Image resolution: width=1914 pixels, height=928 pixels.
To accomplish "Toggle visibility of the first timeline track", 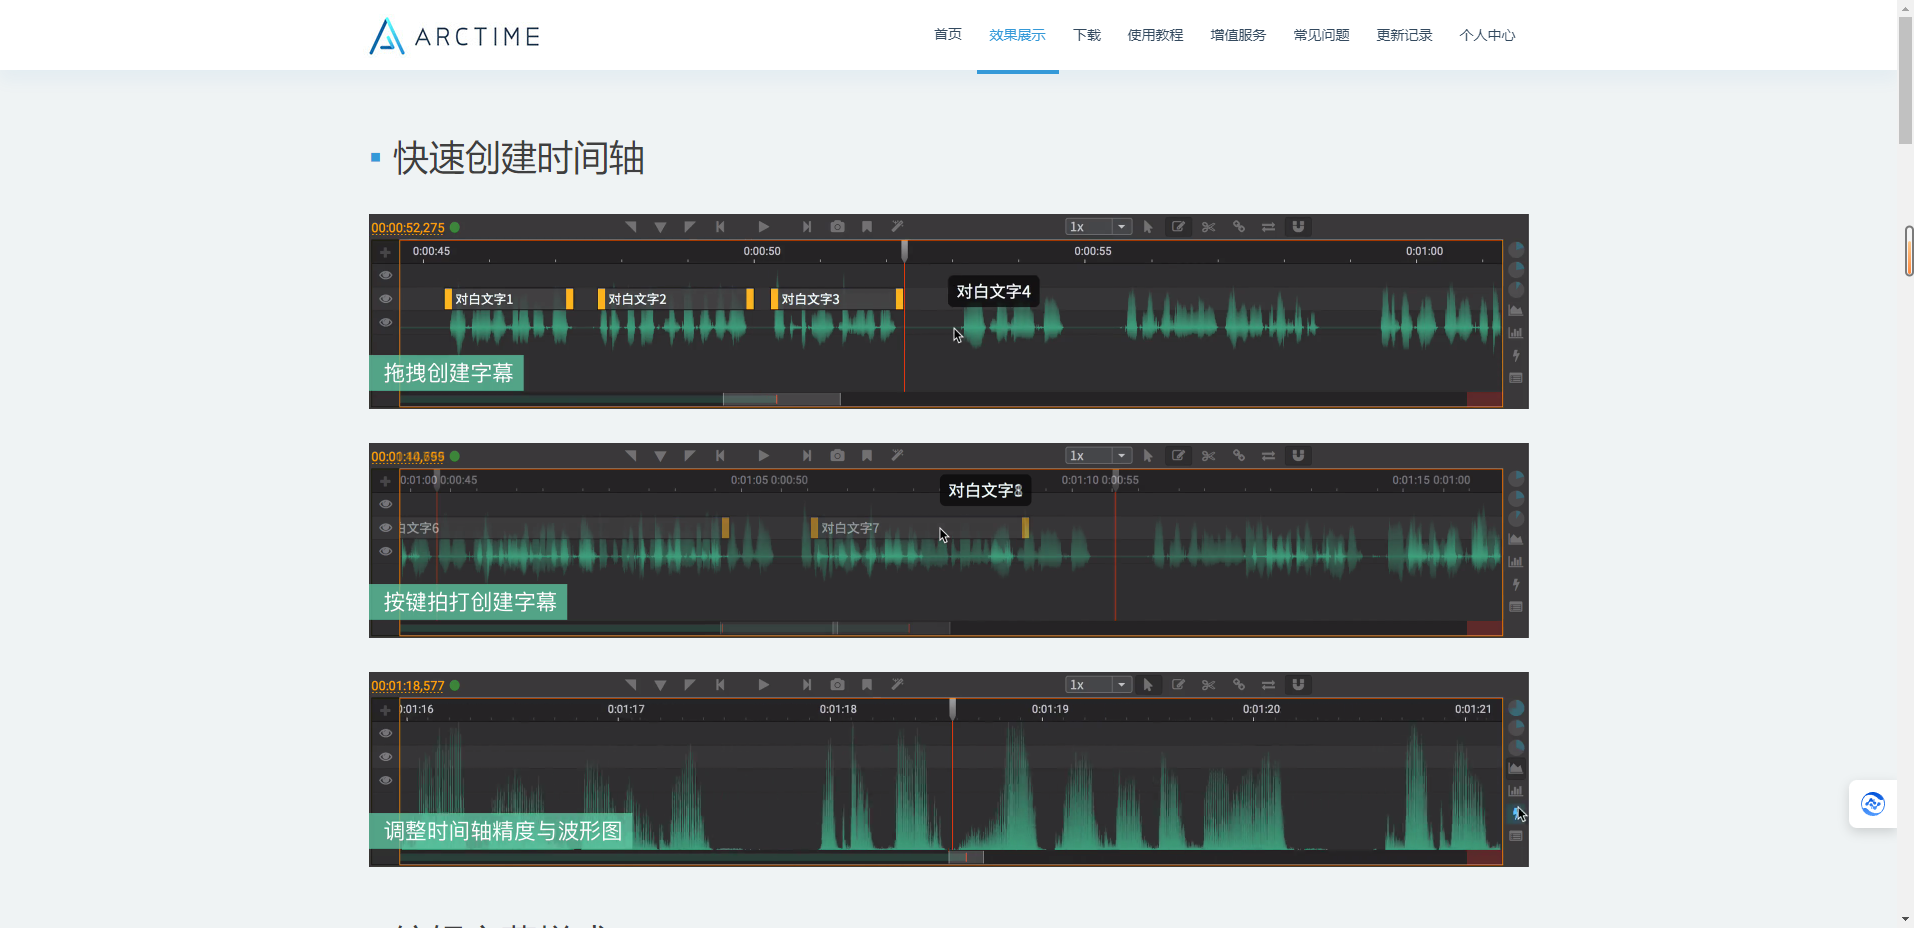I will [384, 275].
